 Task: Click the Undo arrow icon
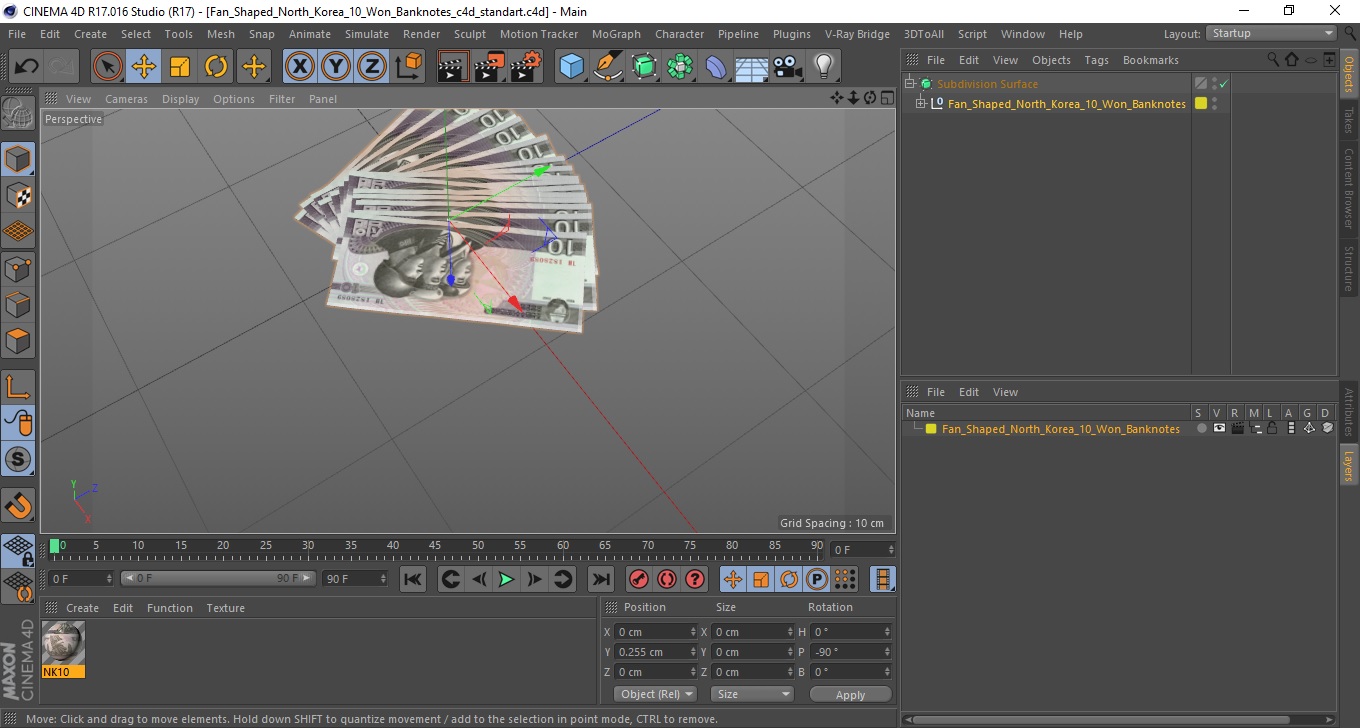coord(27,67)
